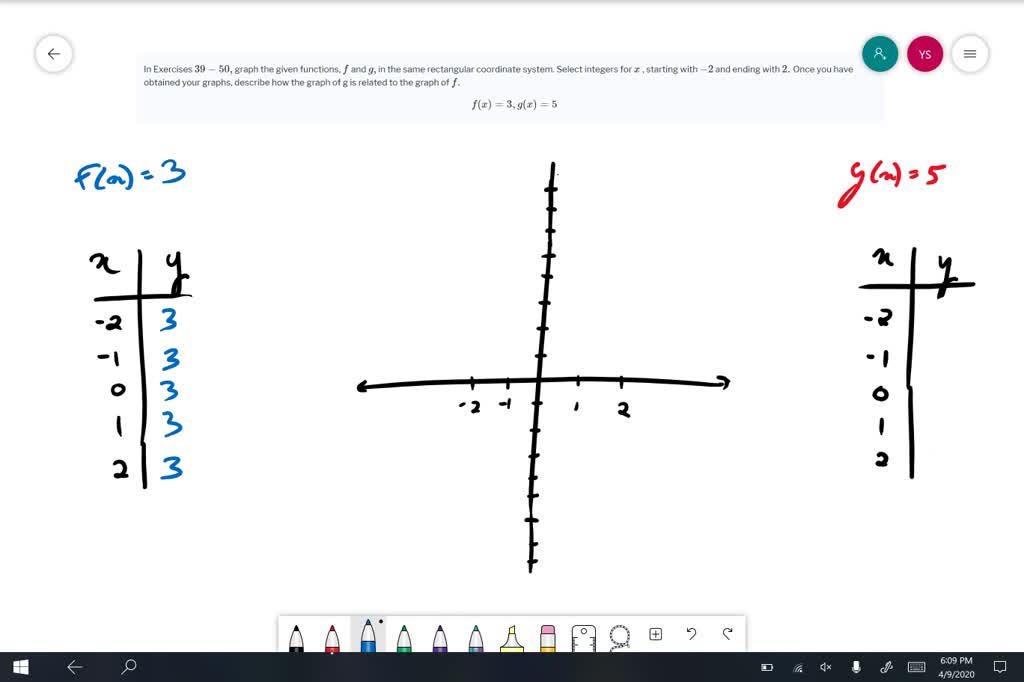
Task: Pick the purple pencil tool
Action: 439,637
